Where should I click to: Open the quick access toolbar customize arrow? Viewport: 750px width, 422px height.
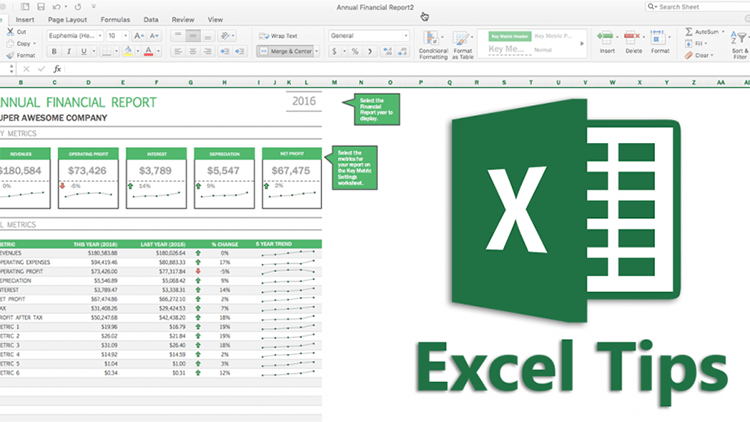tap(94, 7)
